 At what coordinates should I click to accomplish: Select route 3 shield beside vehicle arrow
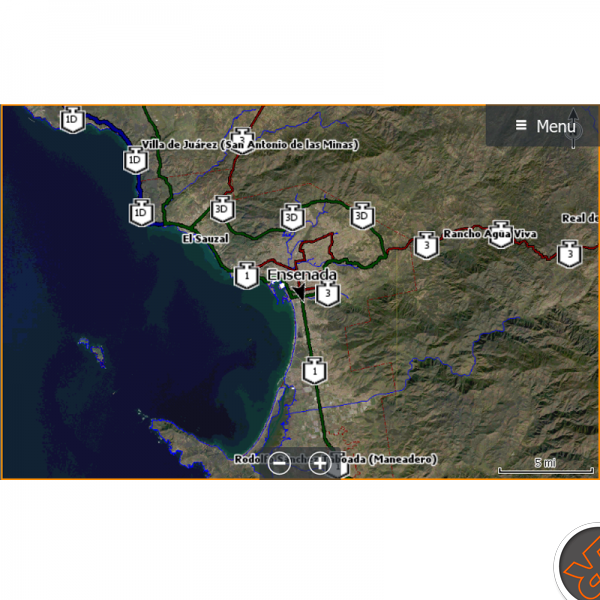[328, 293]
